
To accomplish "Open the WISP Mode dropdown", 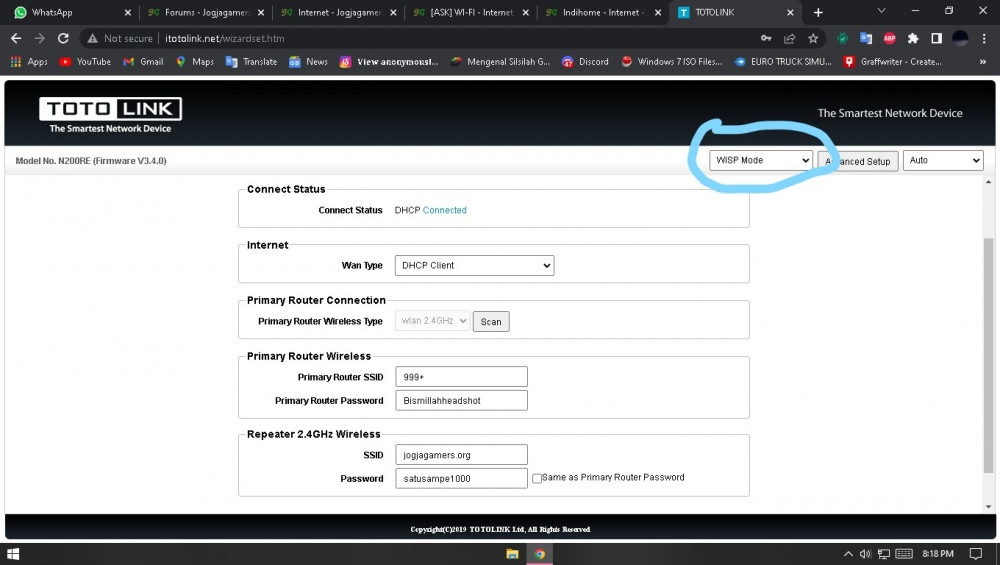I will click(x=761, y=160).
